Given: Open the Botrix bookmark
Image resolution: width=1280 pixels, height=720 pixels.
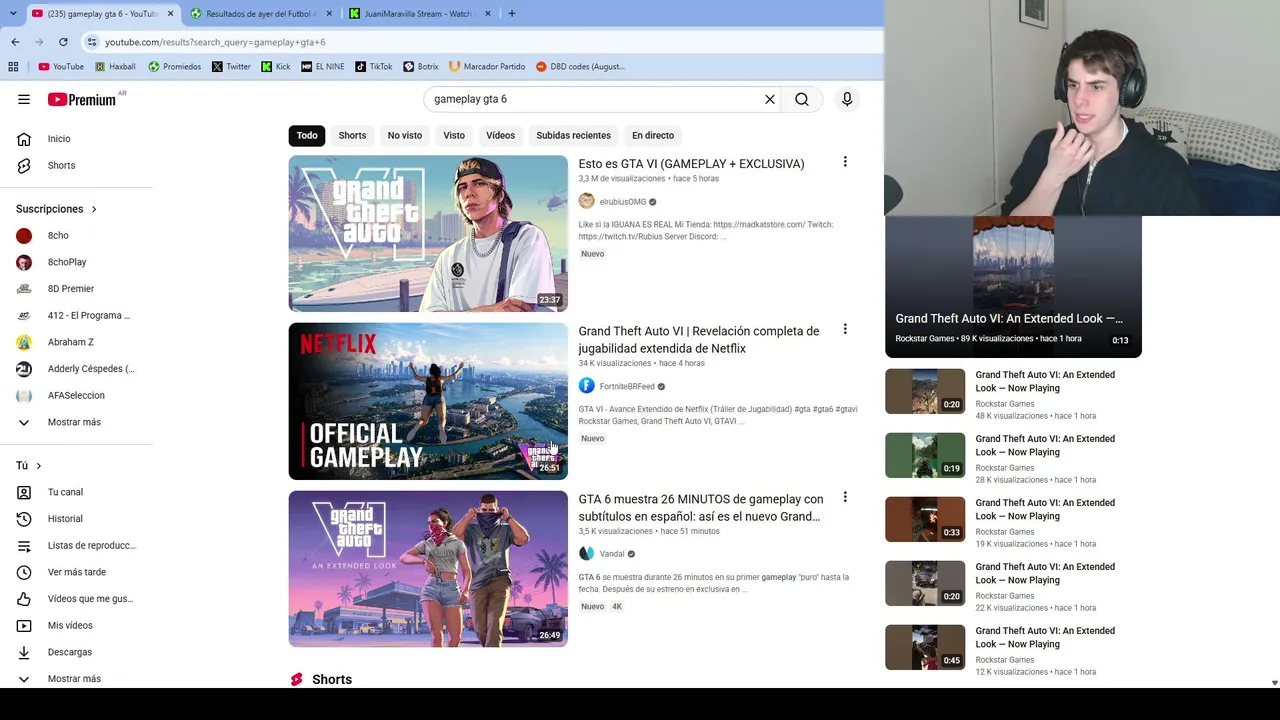Looking at the screenshot, I should pyautogui.click(x=421, y=67).
